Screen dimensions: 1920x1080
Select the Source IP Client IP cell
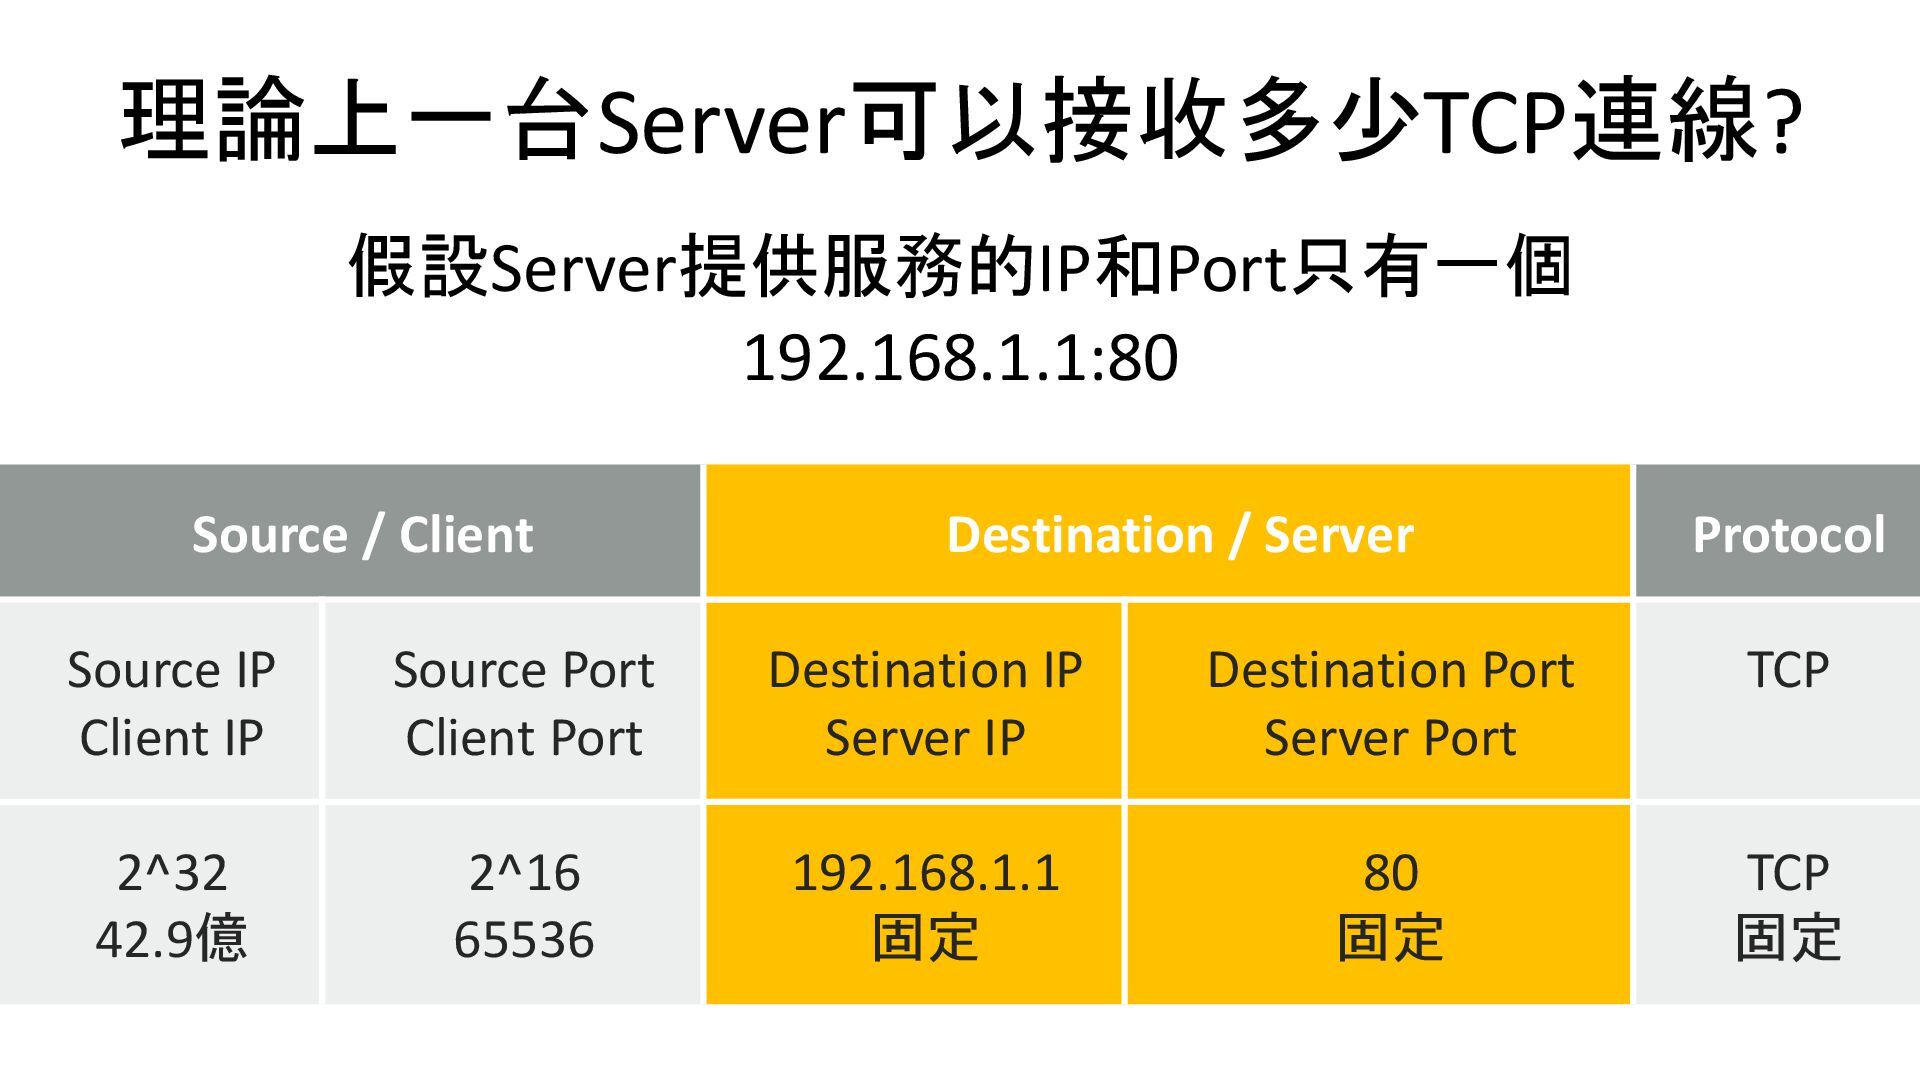coord(159,701)
